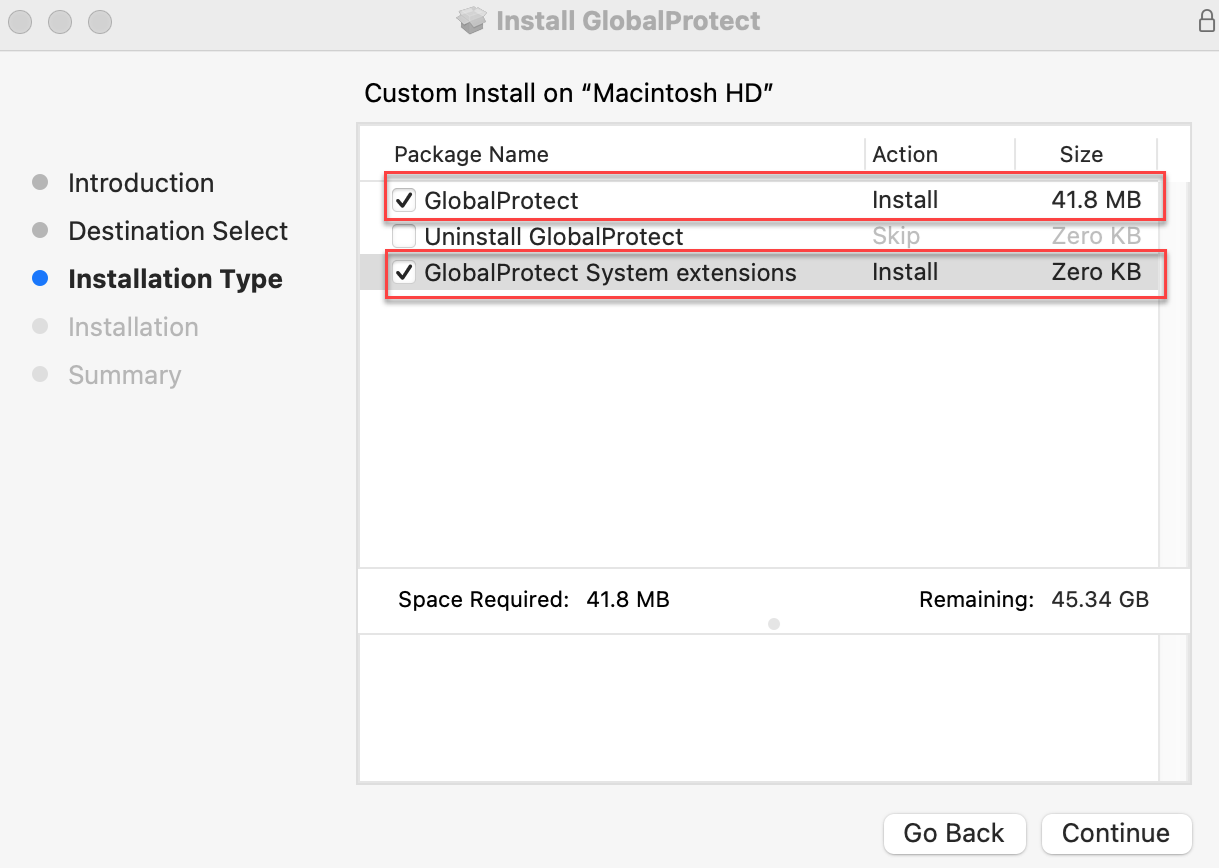Click the Space Required value 41.8 MB
The width and height of the screenshot is (1219, 868).
[x=628, y=600]
